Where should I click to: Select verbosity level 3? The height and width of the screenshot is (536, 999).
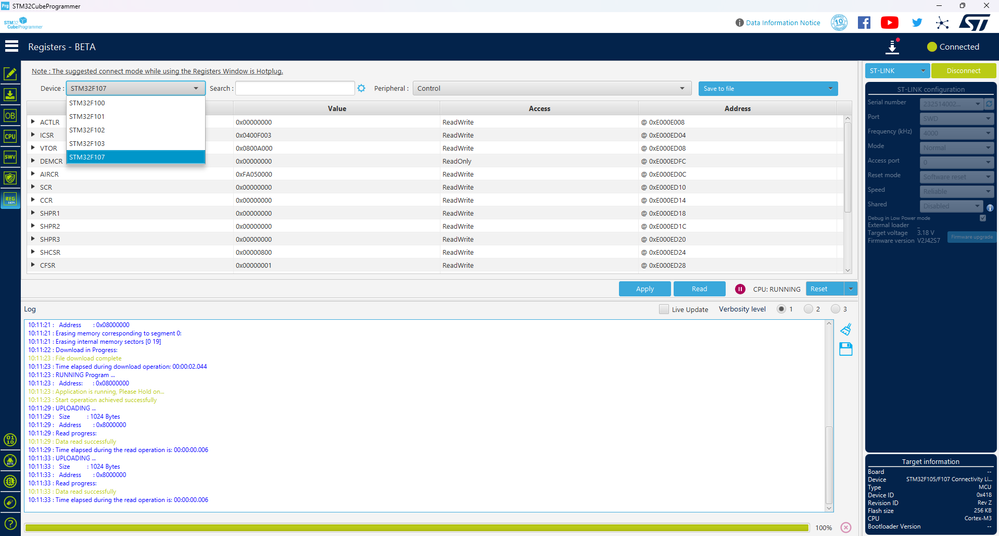(835, 309)
